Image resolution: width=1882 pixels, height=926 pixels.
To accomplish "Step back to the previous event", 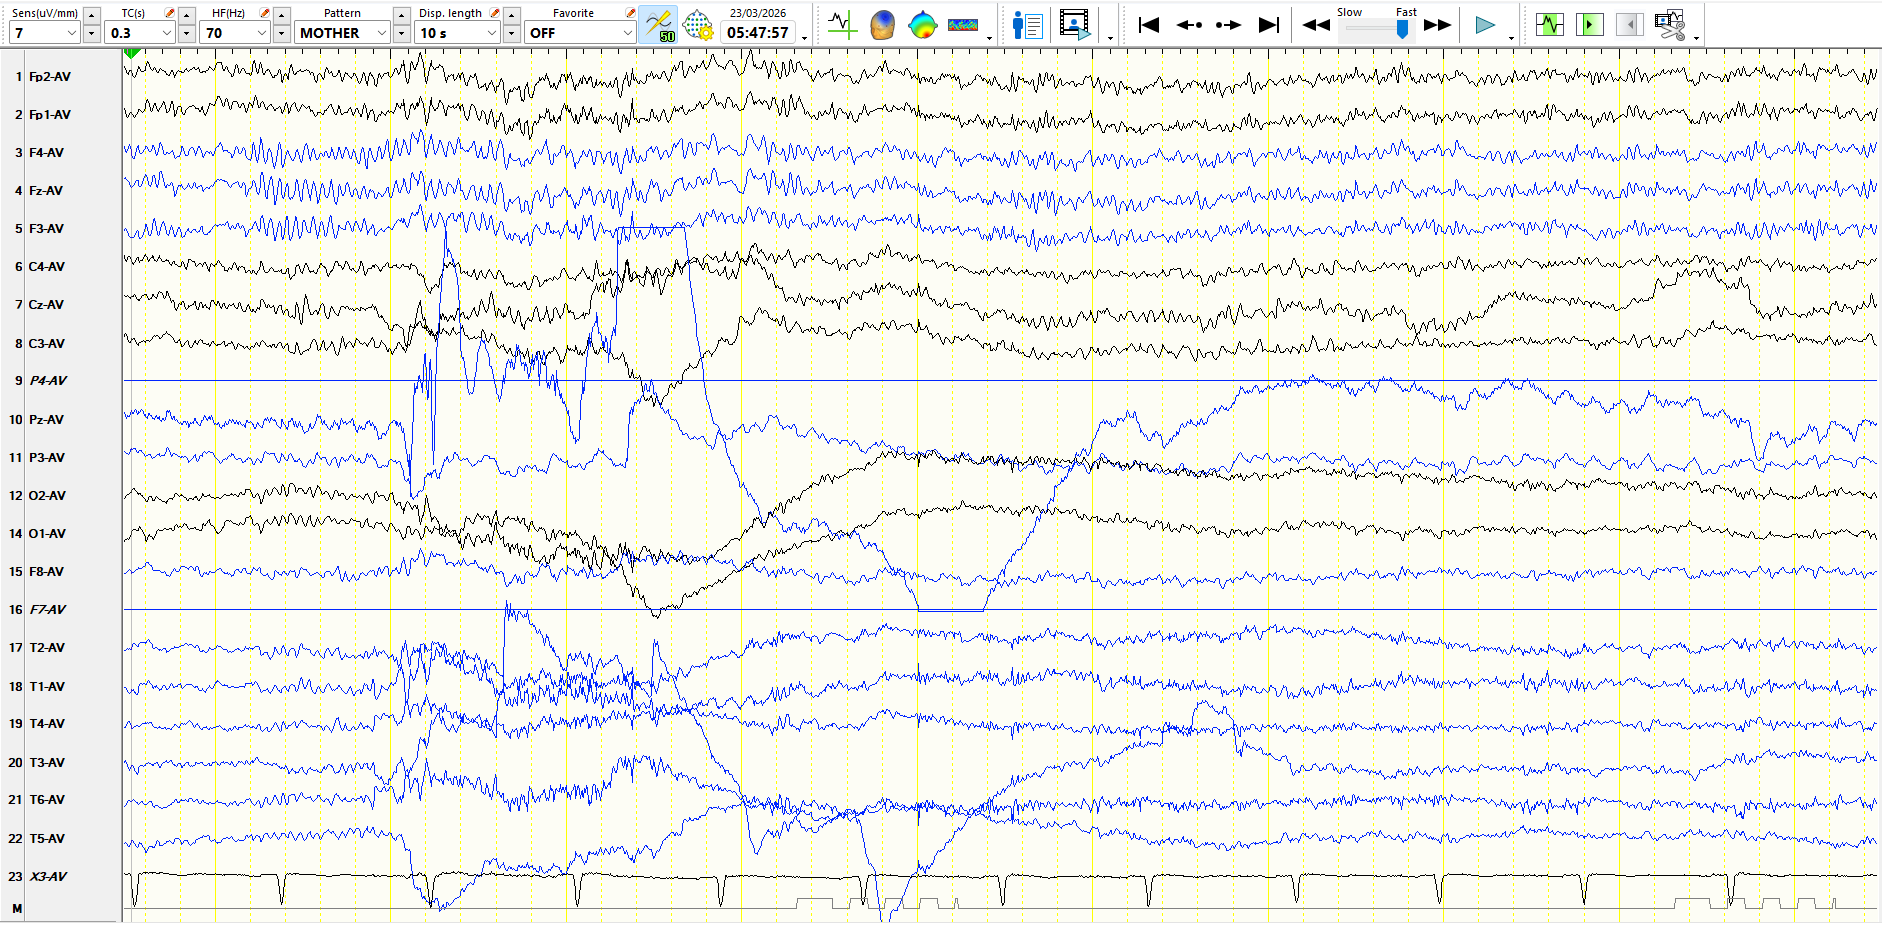I will [1189, 25].
